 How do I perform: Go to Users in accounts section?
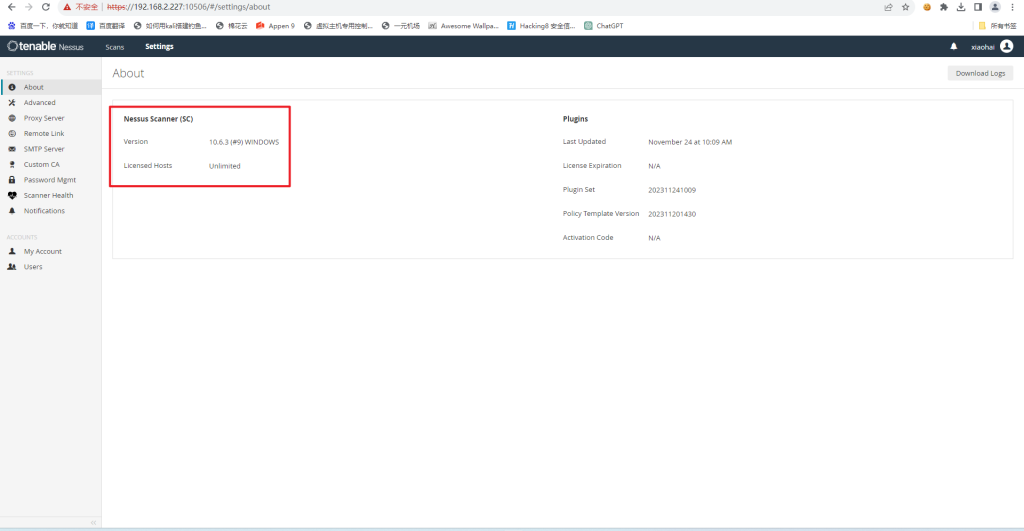pyautogui.click(x=33, y=267)
